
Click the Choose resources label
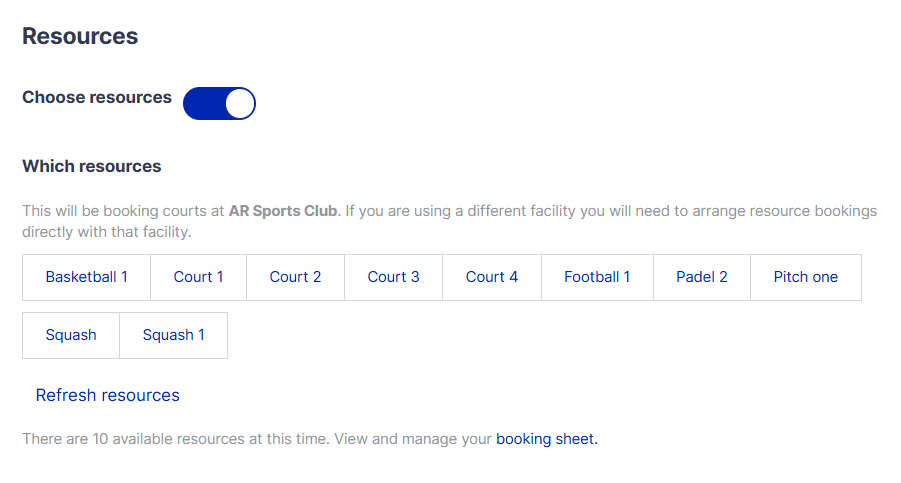(x=97, y=98)
